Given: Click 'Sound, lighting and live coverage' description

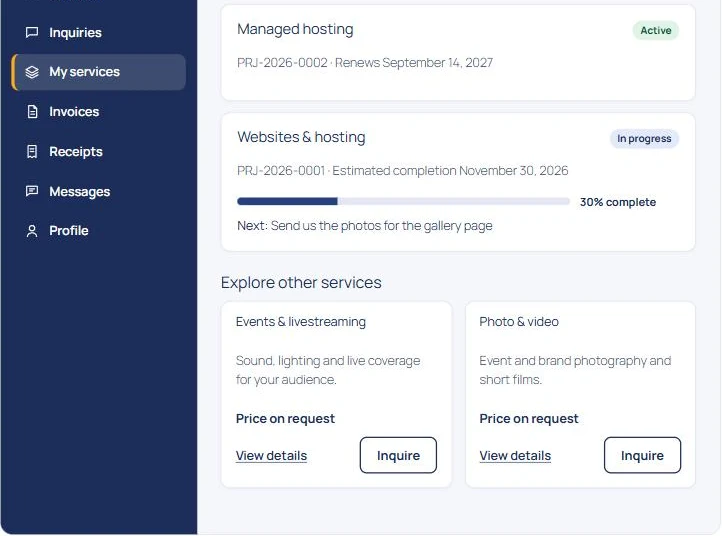Looking at the screenshot, I should point(328,370).
